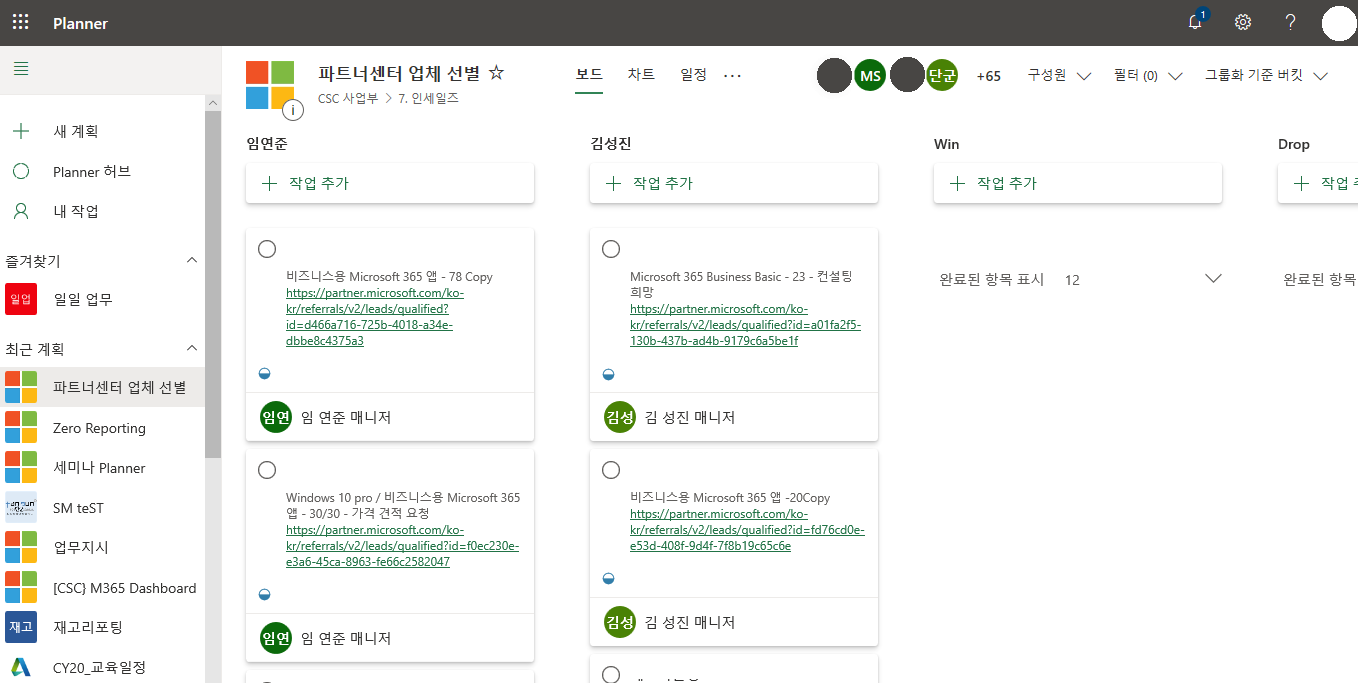Open the 일일 업무 red plan icon

pos(21,299)
